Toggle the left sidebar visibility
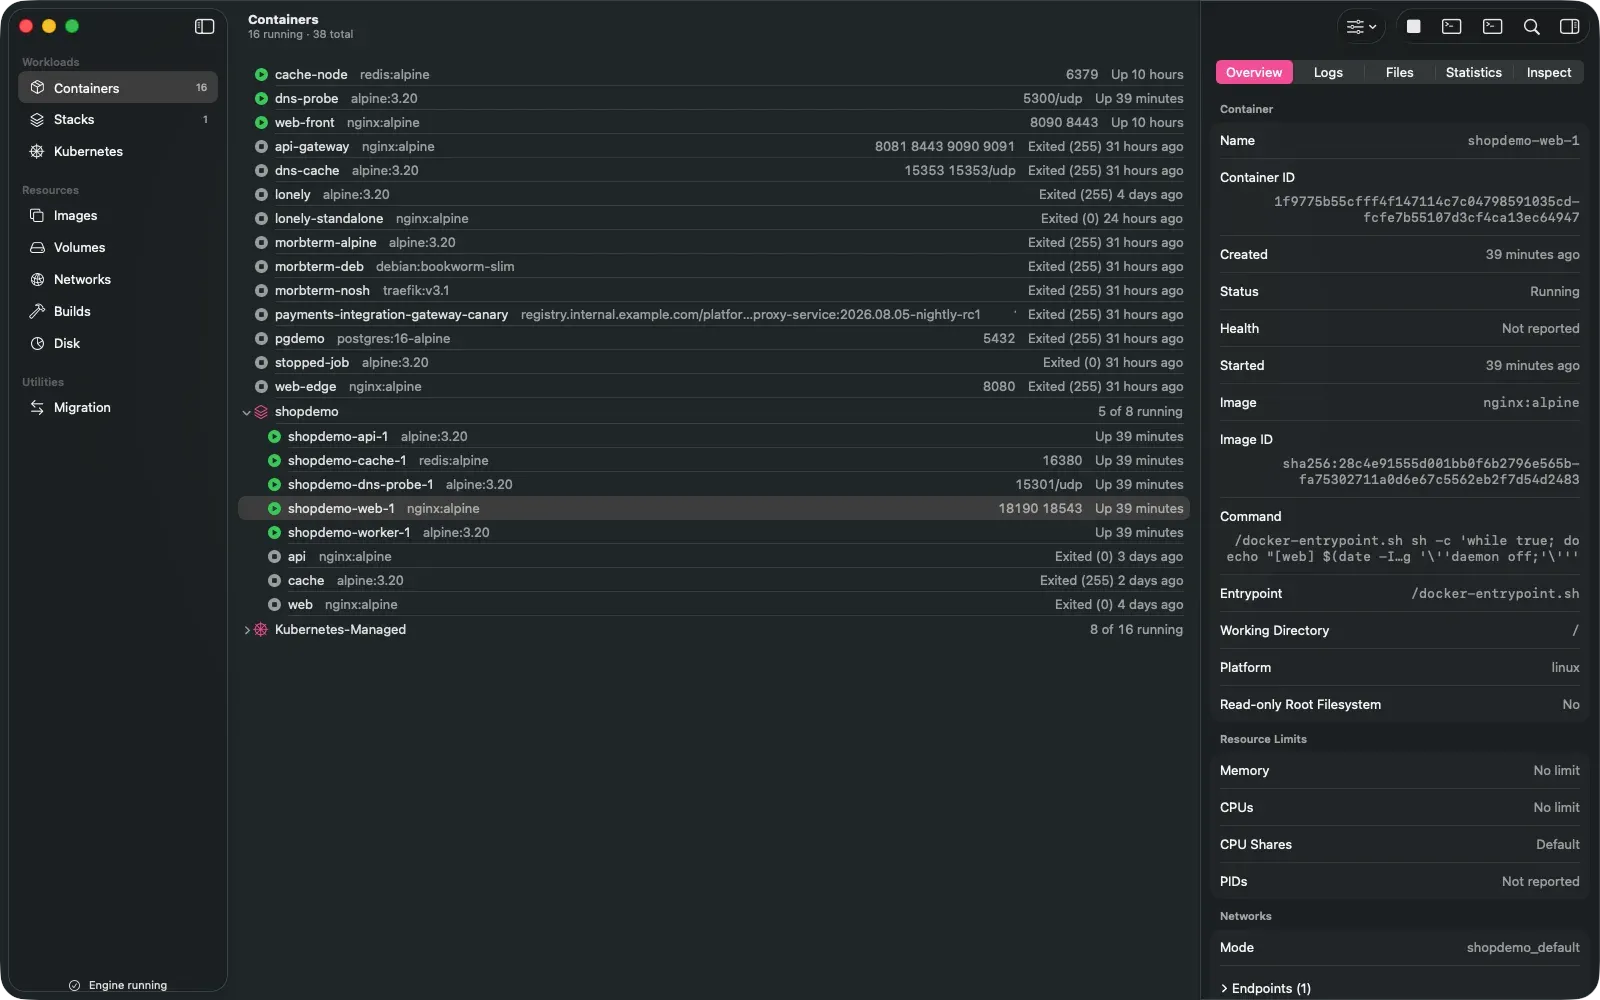Viewport: 1600px width, 1000px height. [x=204, y=27]
